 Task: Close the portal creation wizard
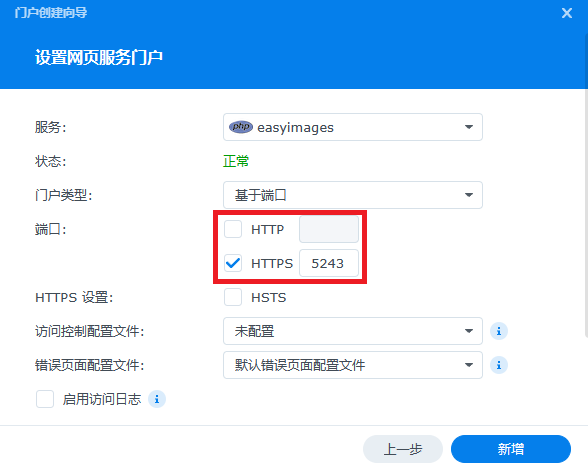[567, 14]
